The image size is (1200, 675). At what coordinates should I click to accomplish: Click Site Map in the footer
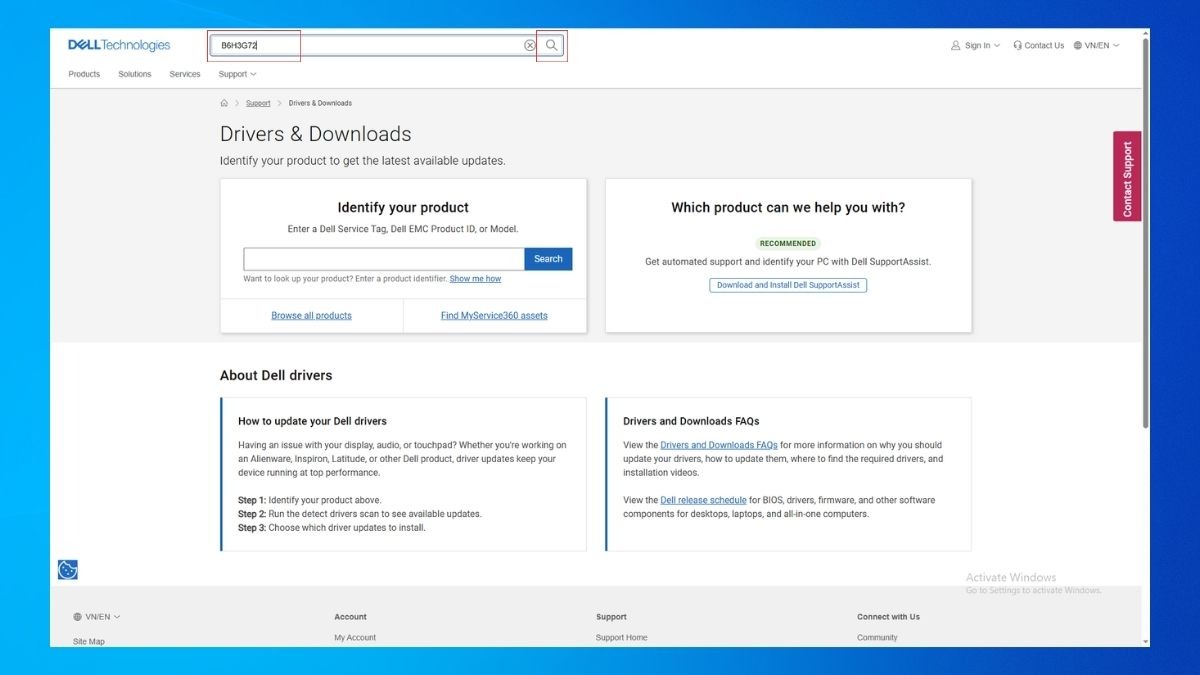[89, 641]
